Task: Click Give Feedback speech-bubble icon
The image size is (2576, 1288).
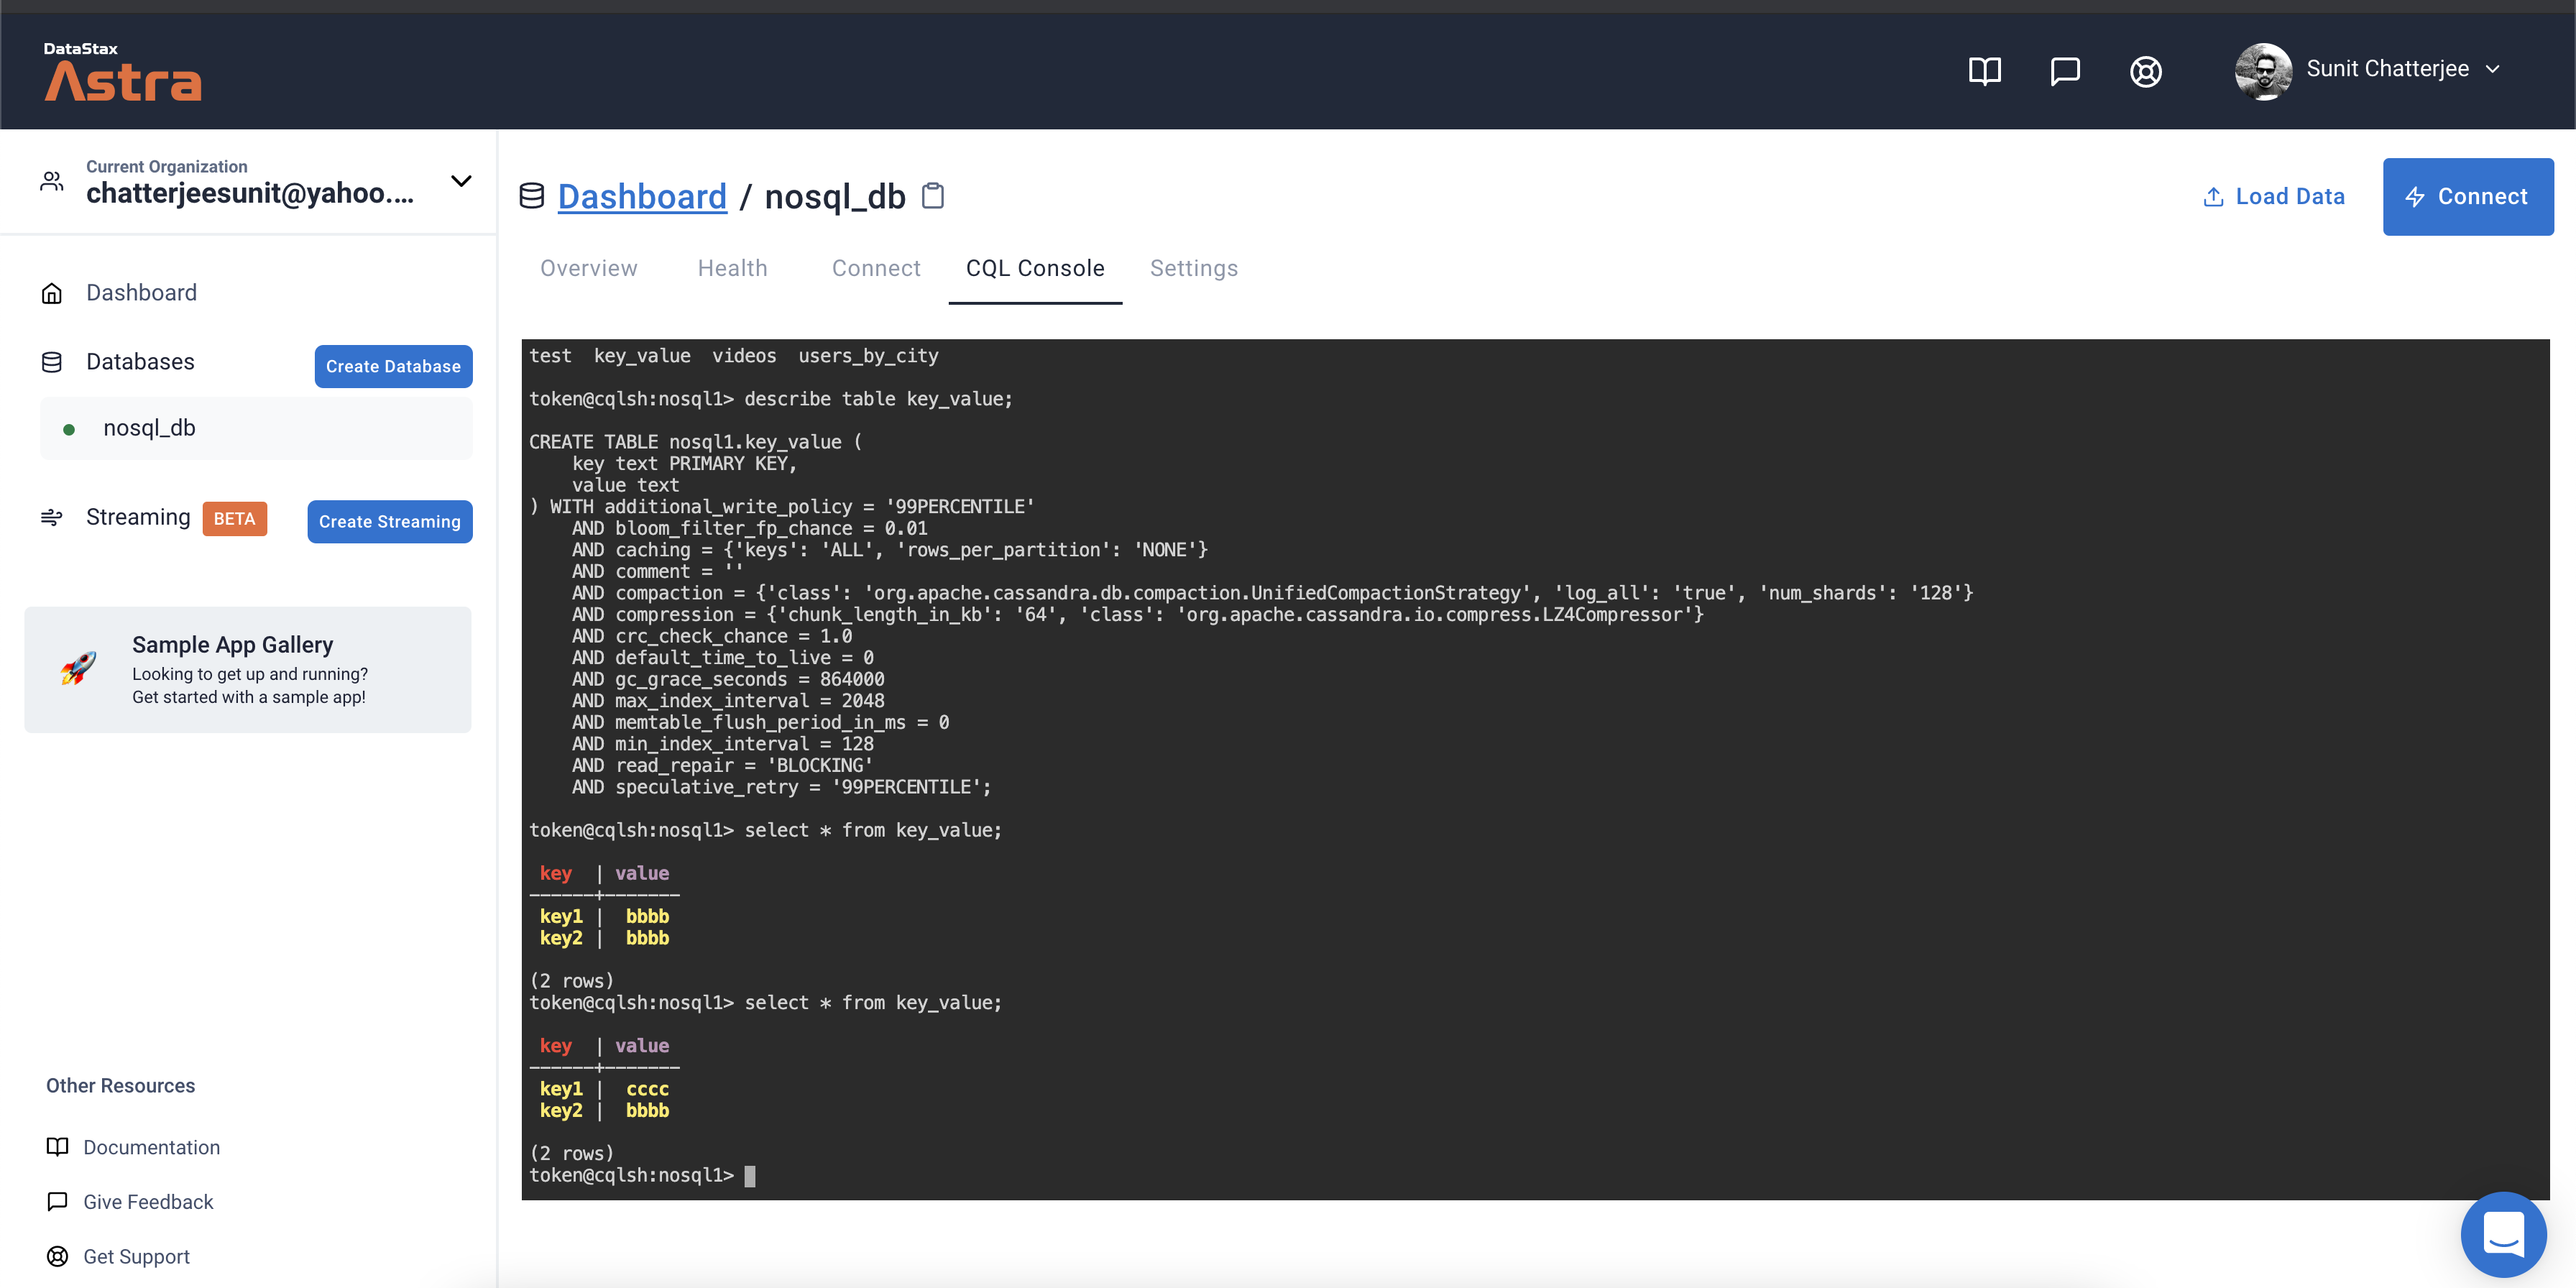Action: (x=57, y=1201)
